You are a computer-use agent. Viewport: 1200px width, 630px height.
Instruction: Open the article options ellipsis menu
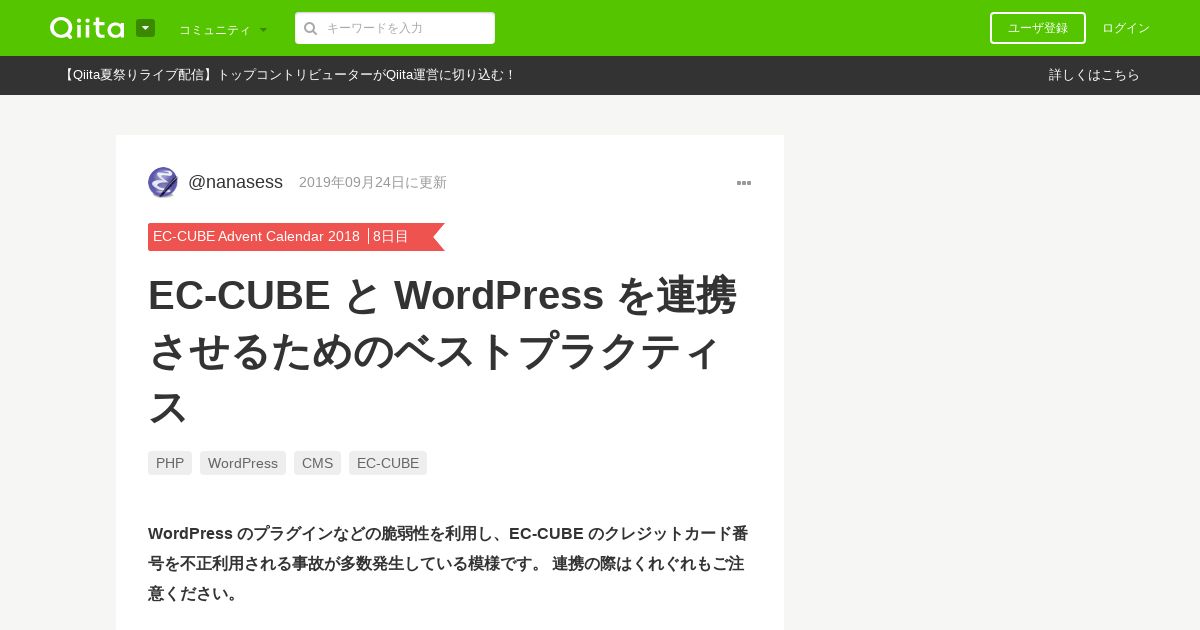click(744, 183)
